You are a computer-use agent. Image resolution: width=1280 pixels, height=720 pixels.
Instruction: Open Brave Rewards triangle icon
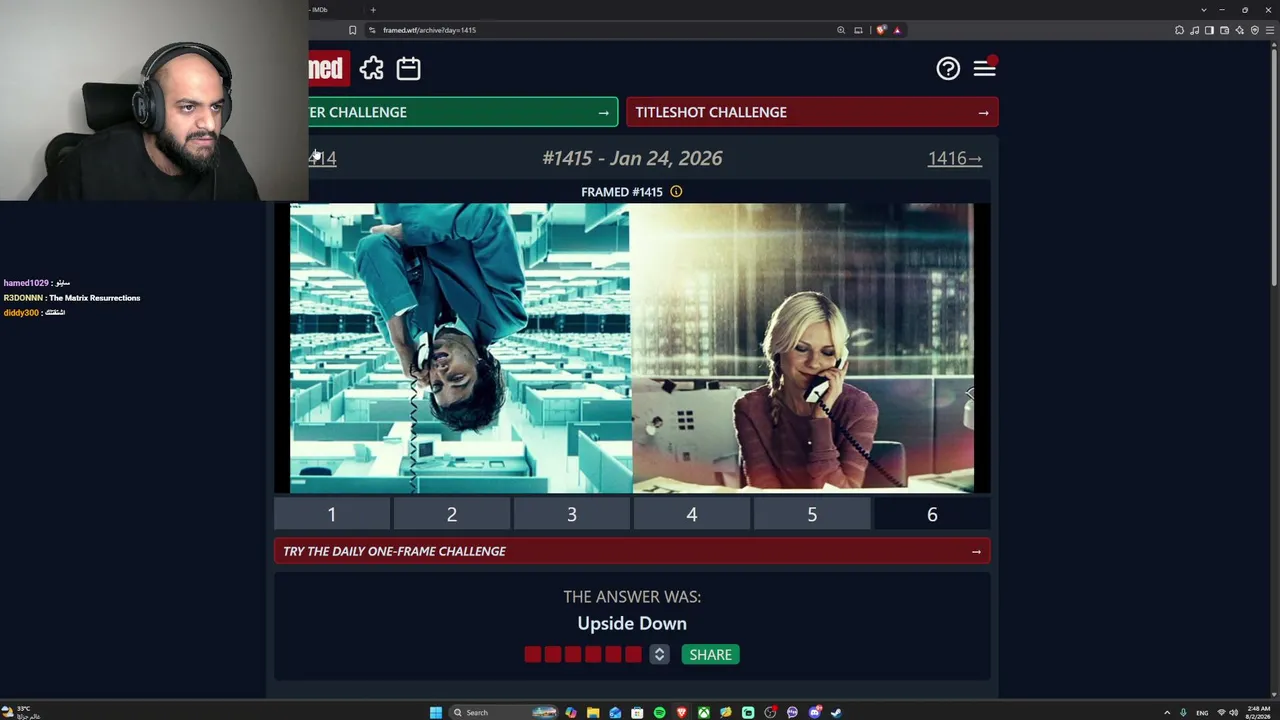tap(897, 30)
